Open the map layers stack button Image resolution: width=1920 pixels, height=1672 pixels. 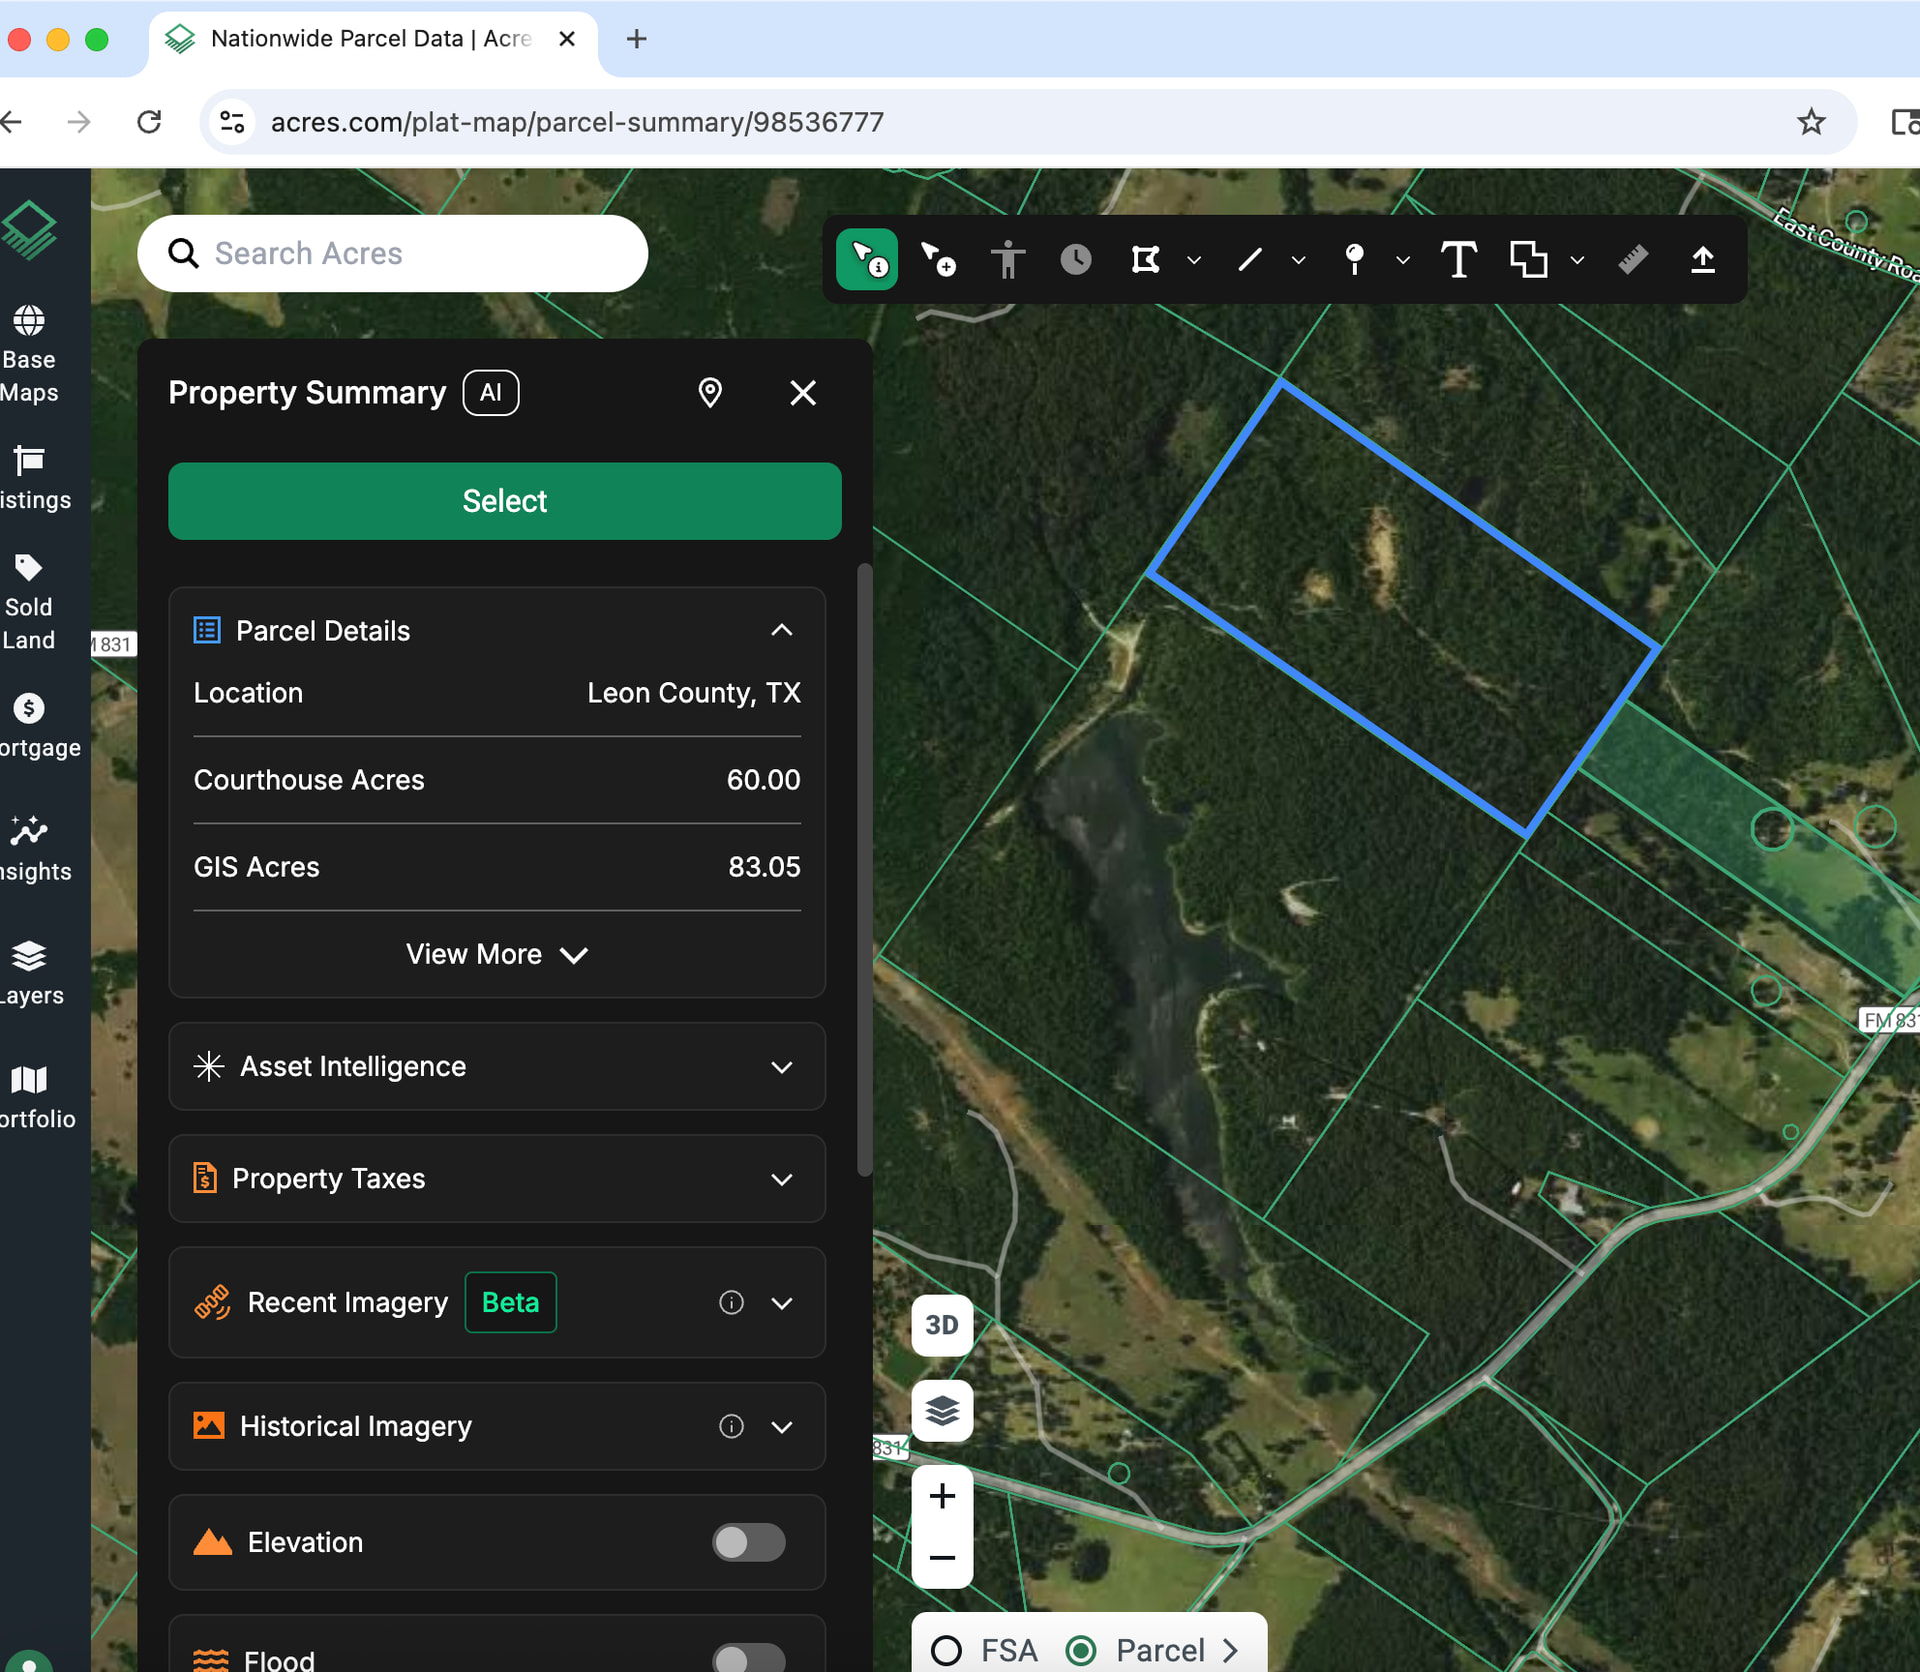coord(941,1410)
